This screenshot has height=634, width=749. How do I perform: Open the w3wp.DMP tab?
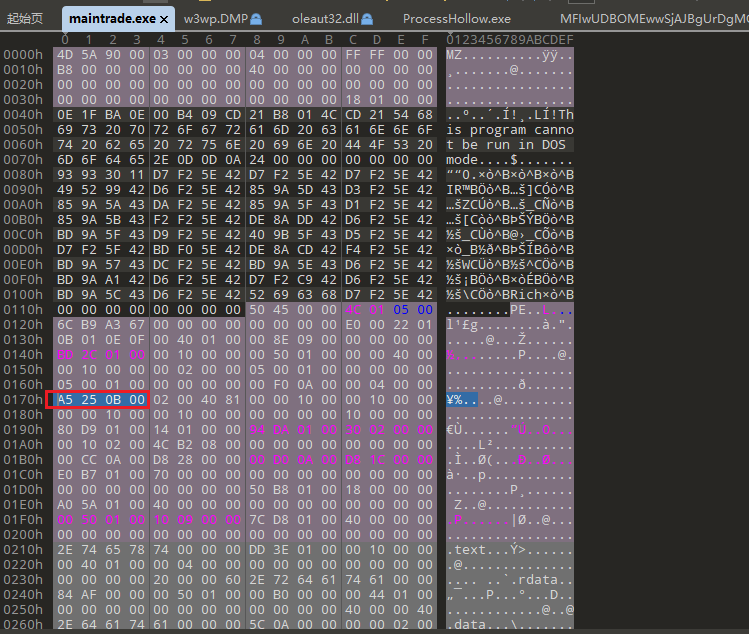coord(216,19)
